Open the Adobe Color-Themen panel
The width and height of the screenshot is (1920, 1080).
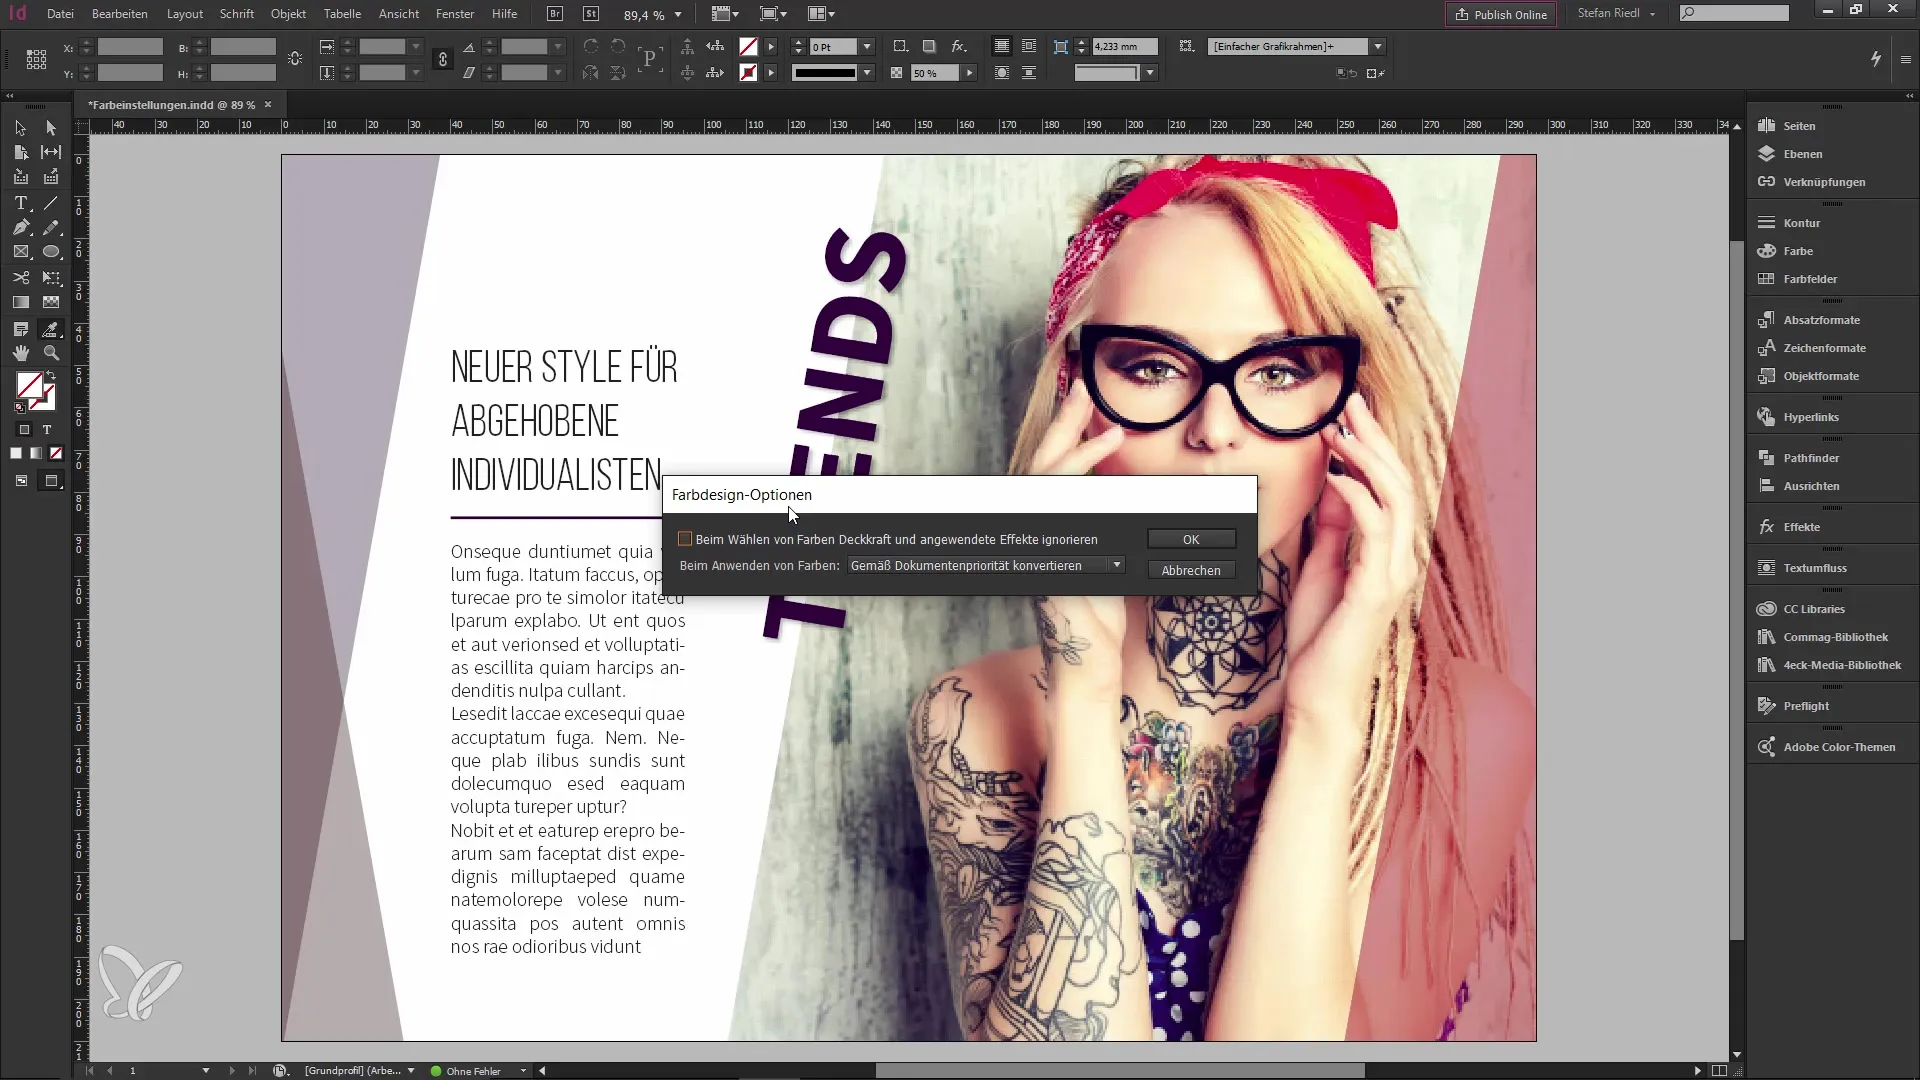(1838, 747)
